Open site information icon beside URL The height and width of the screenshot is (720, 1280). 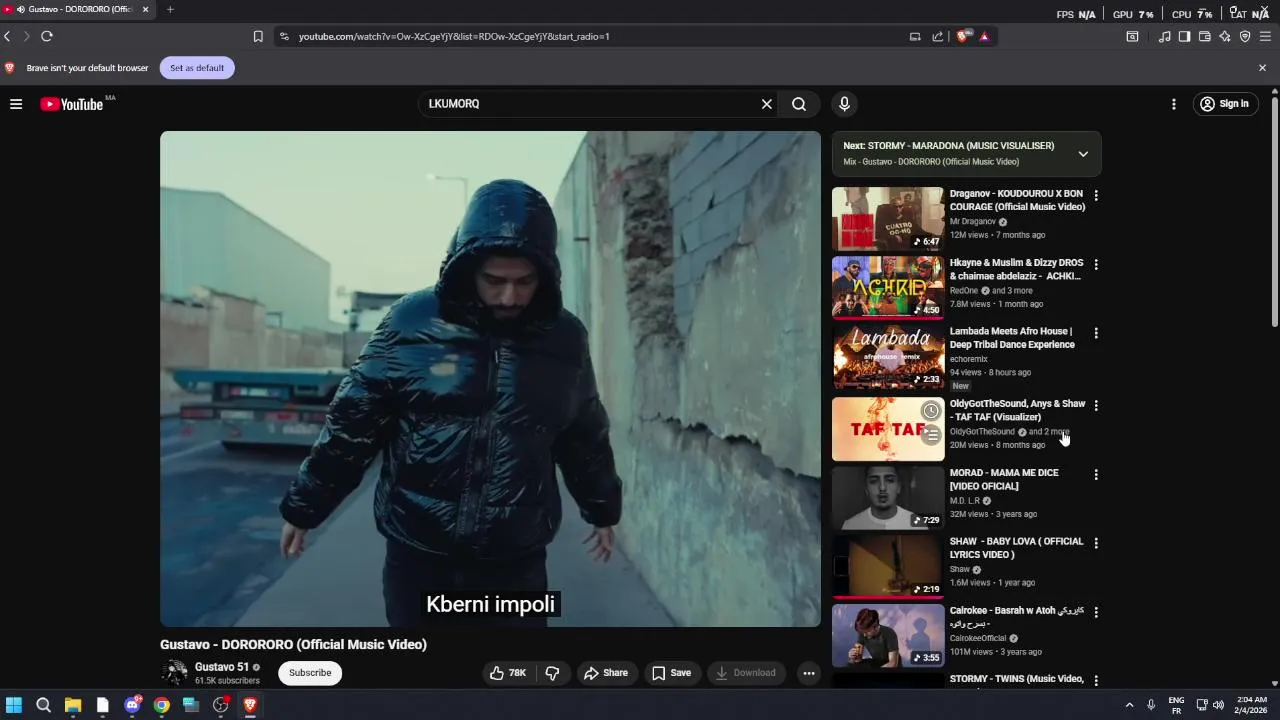click(284, 36)
